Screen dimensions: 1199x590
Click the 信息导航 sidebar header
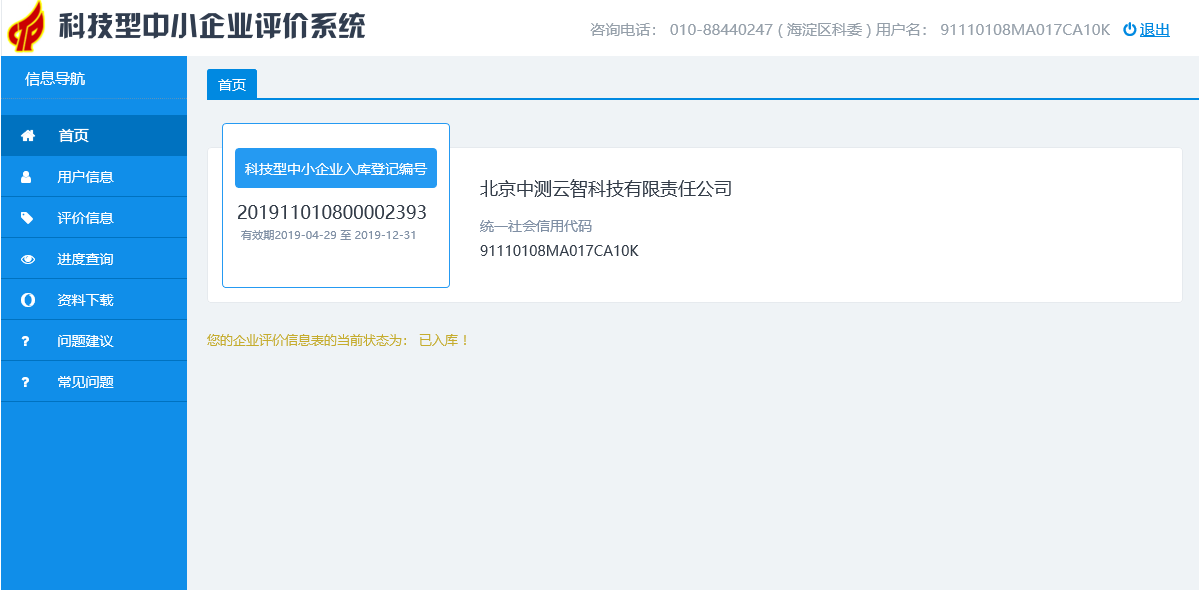(55, 79)
